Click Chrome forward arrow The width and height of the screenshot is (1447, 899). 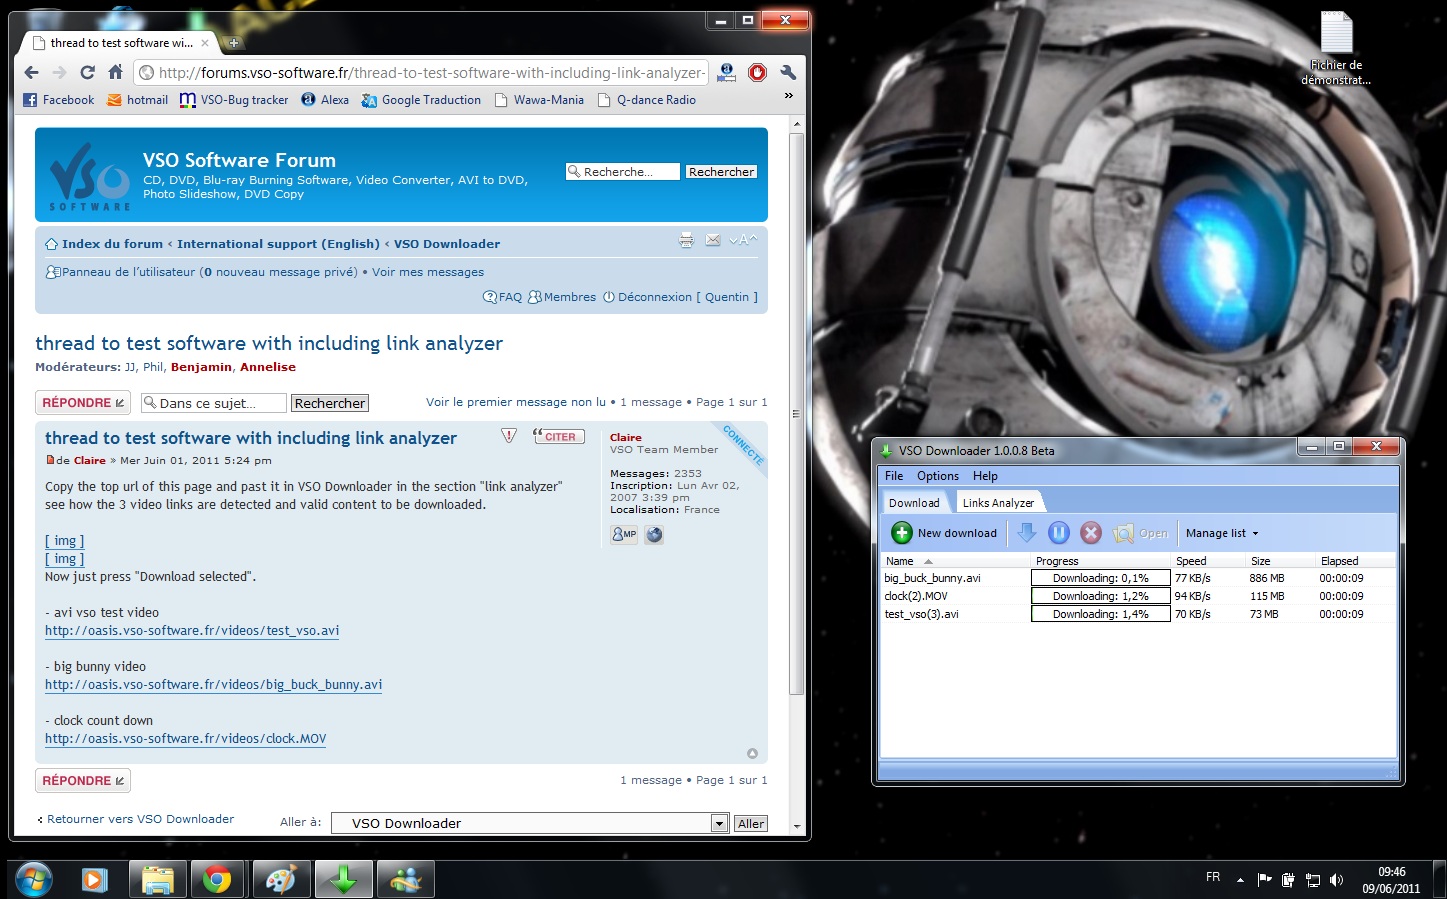coord(59,72)
